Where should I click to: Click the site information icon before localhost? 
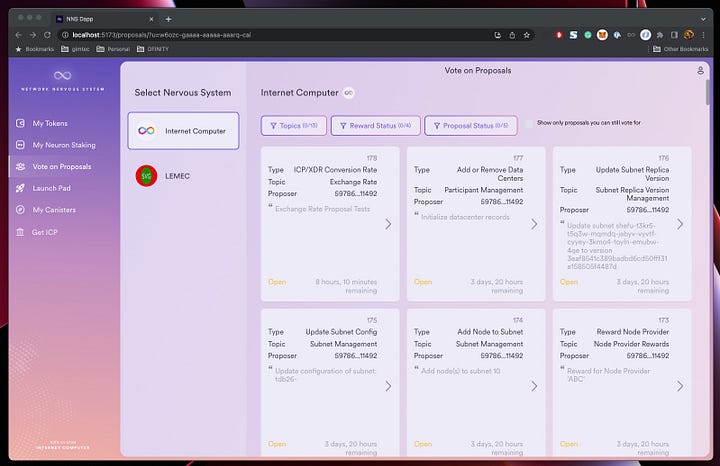click(x=65, y=35)
